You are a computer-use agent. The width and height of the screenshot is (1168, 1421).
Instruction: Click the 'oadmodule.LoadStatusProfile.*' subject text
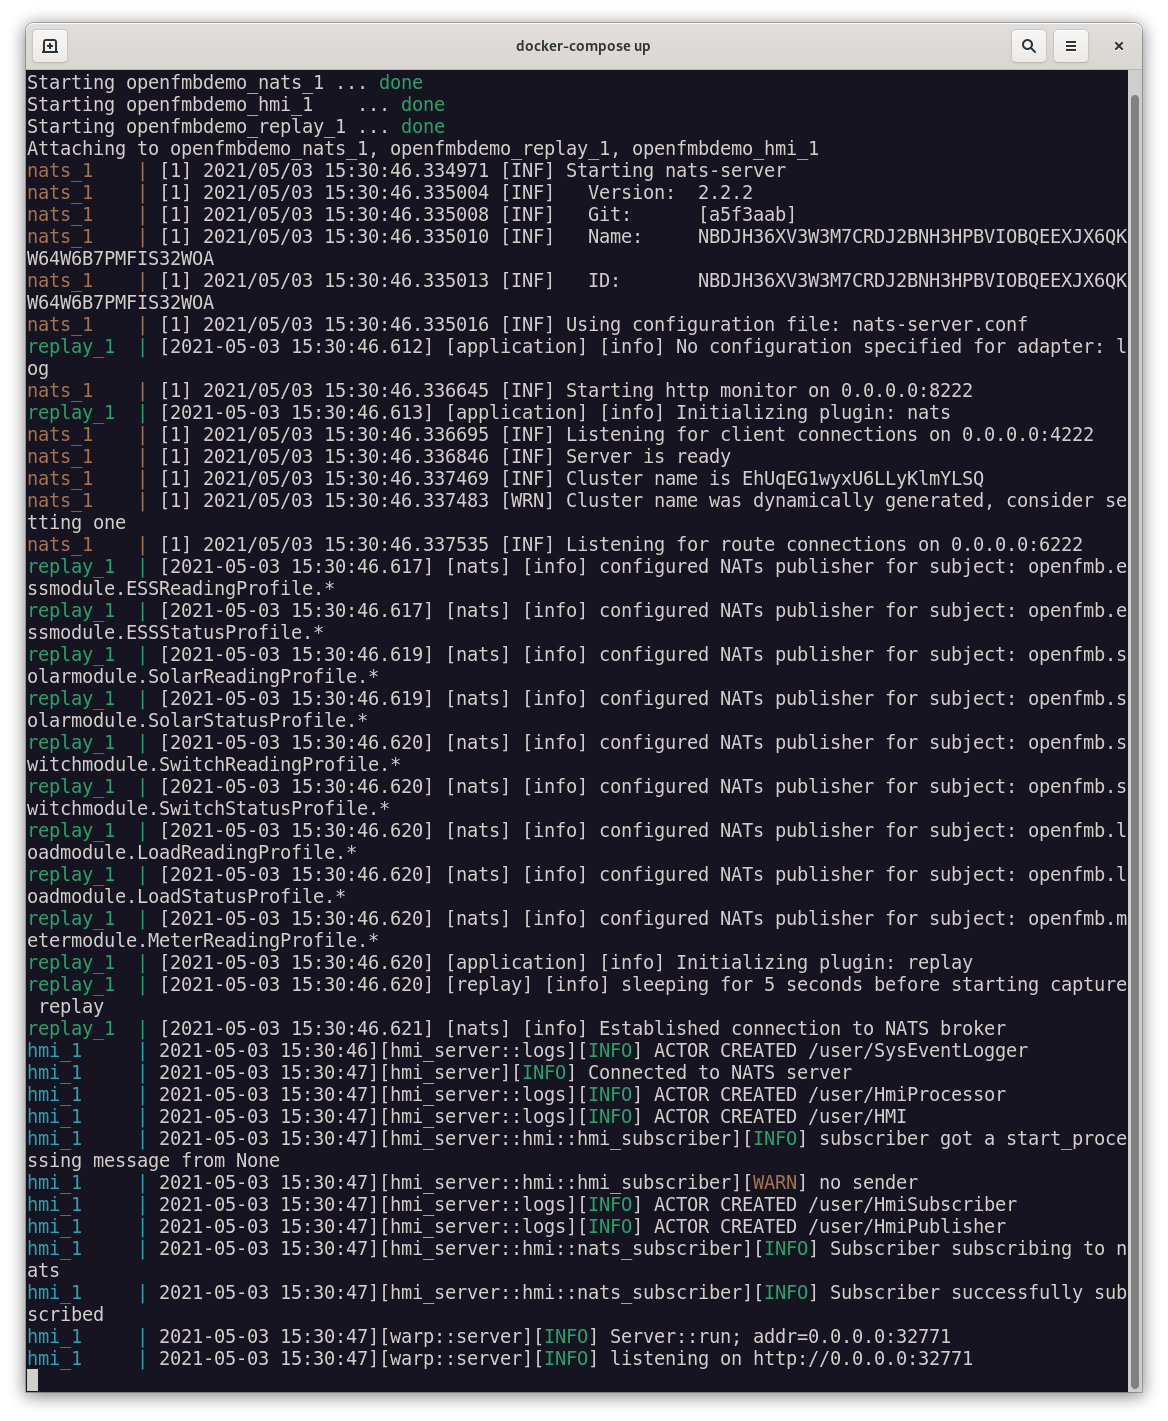click(x=187, y=897)
